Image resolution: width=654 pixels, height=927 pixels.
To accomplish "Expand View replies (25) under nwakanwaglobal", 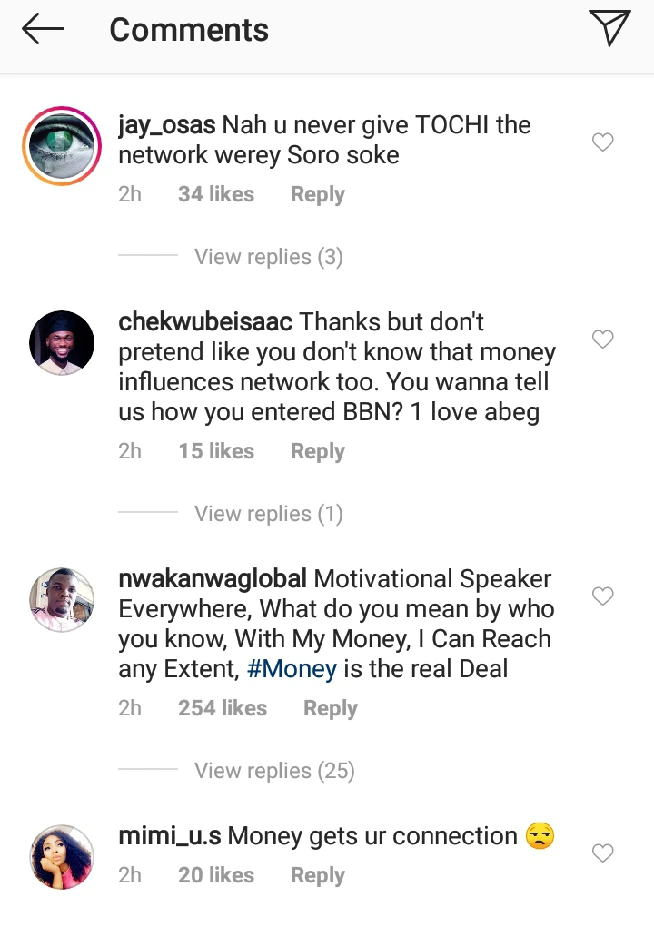I will click(x=274, y=771).
